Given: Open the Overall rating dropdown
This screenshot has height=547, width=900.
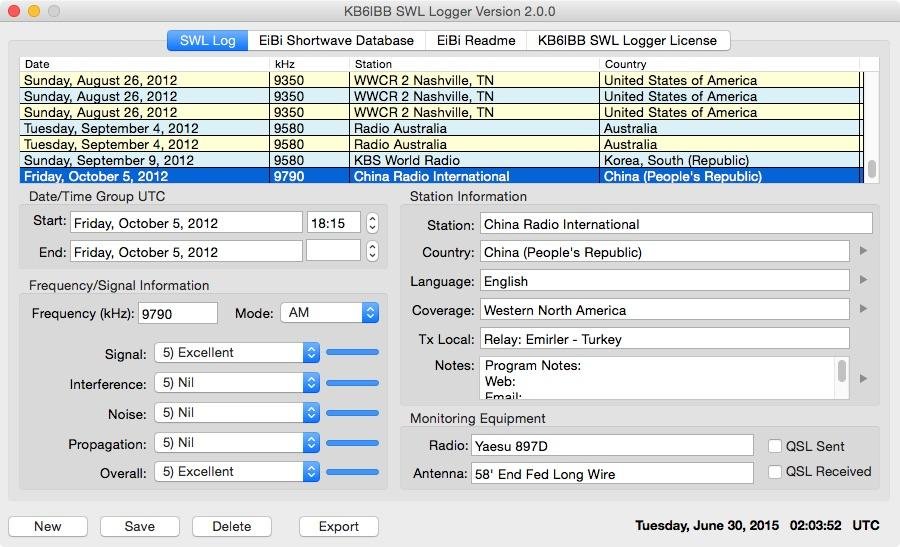Looking at the screenshot, I should pos(236,472).
